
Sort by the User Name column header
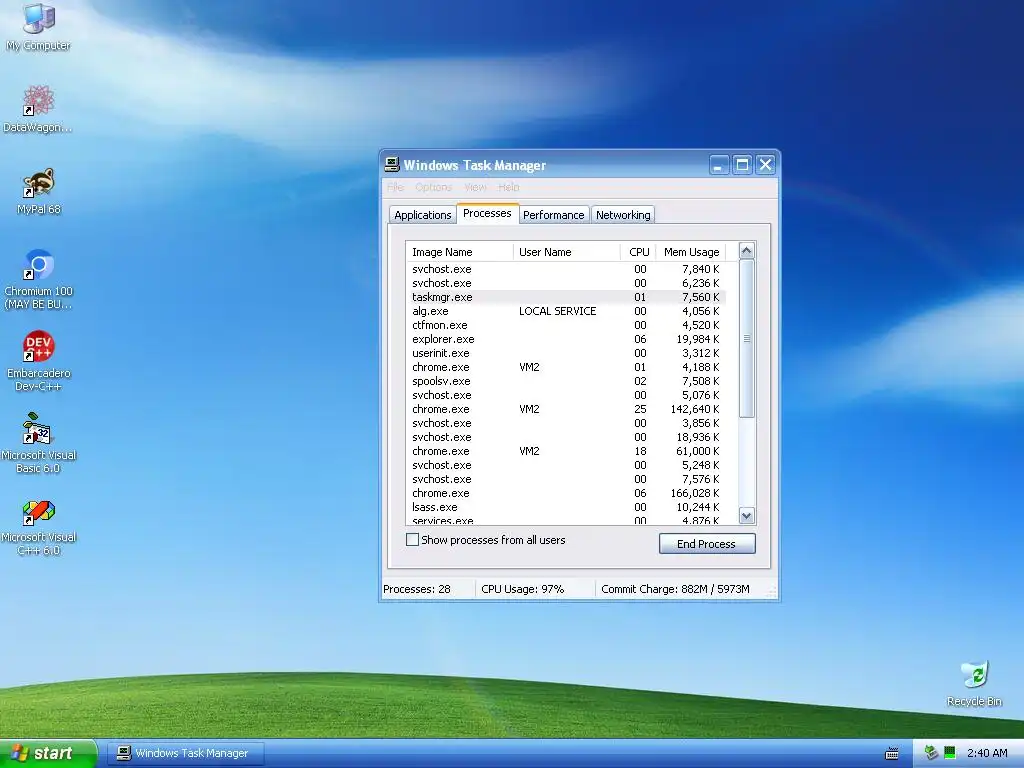[567, 252]
